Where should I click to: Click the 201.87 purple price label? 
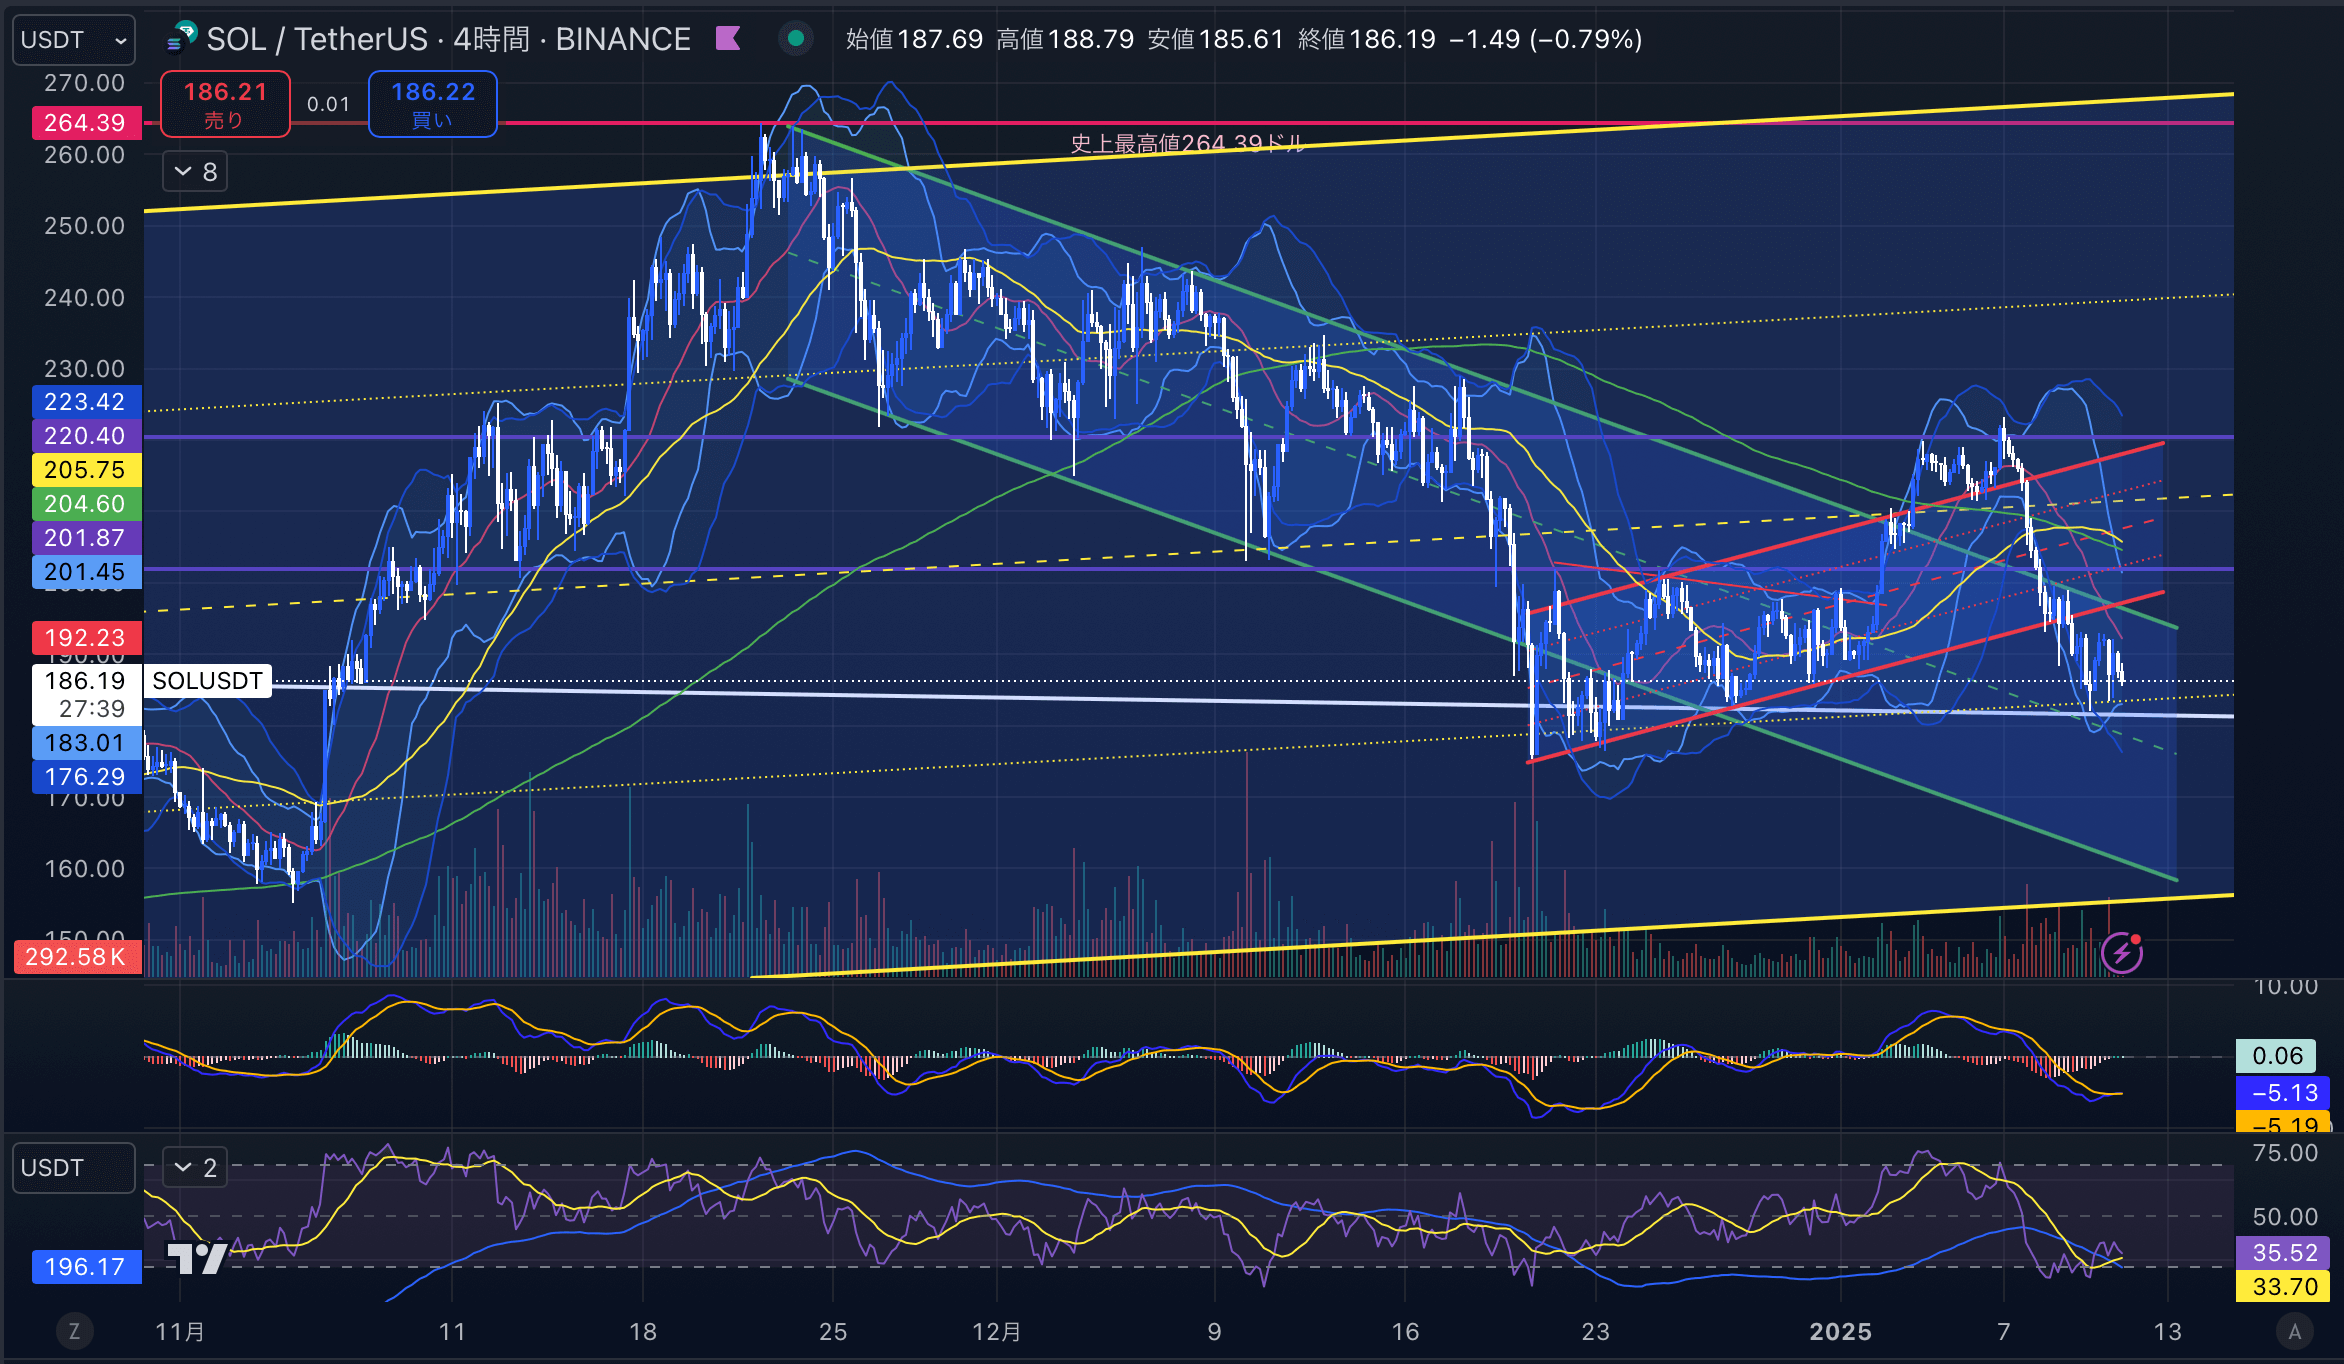[x=85, y=538]
